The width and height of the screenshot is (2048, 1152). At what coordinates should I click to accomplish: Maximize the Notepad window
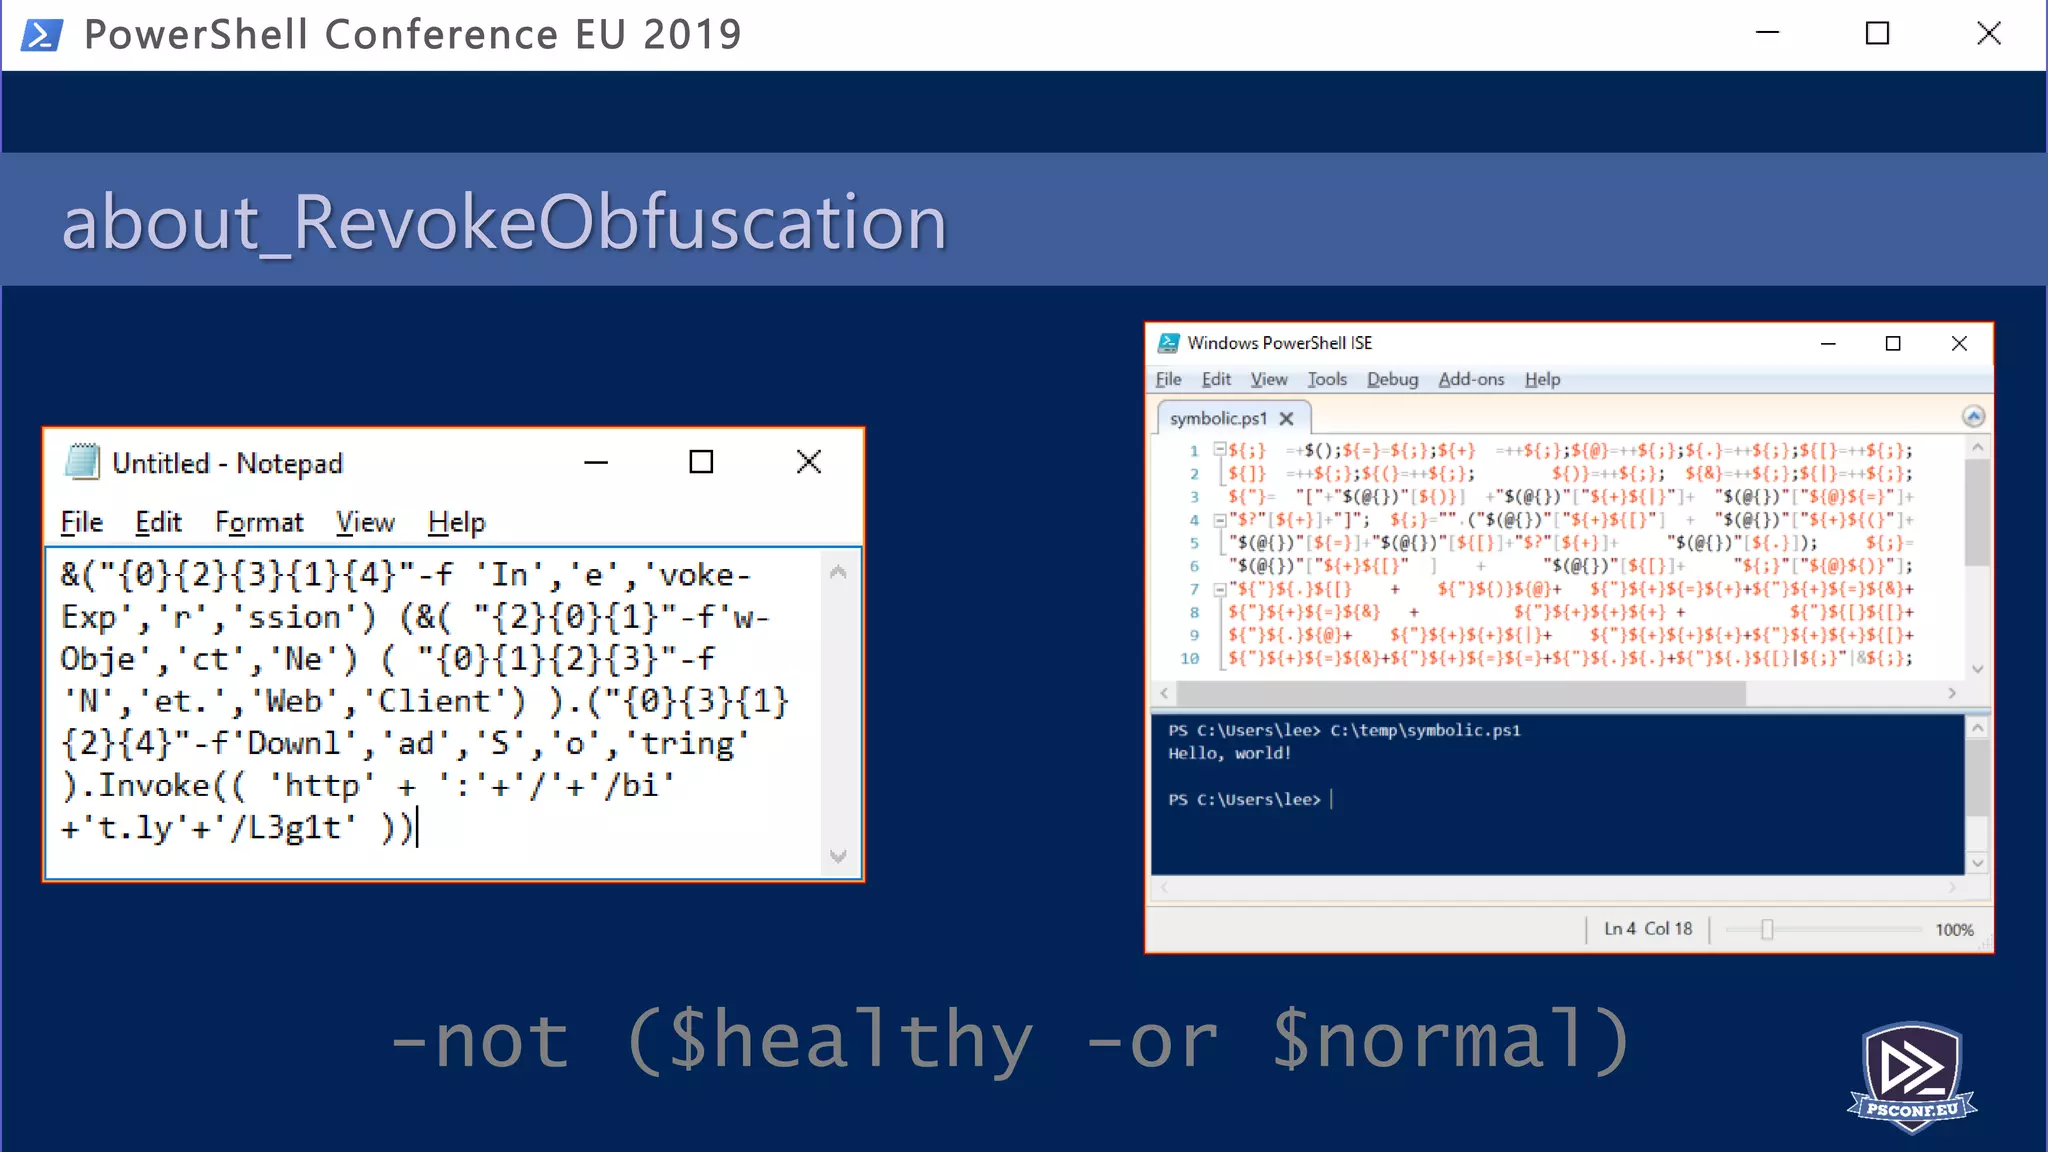tap(701, 462)
